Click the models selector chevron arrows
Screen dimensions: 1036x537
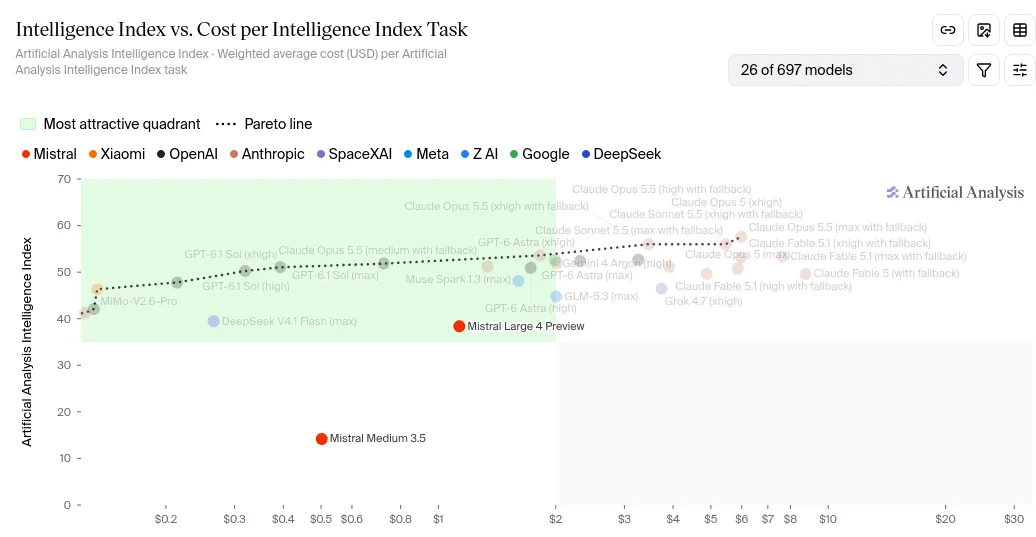(943, 70)
